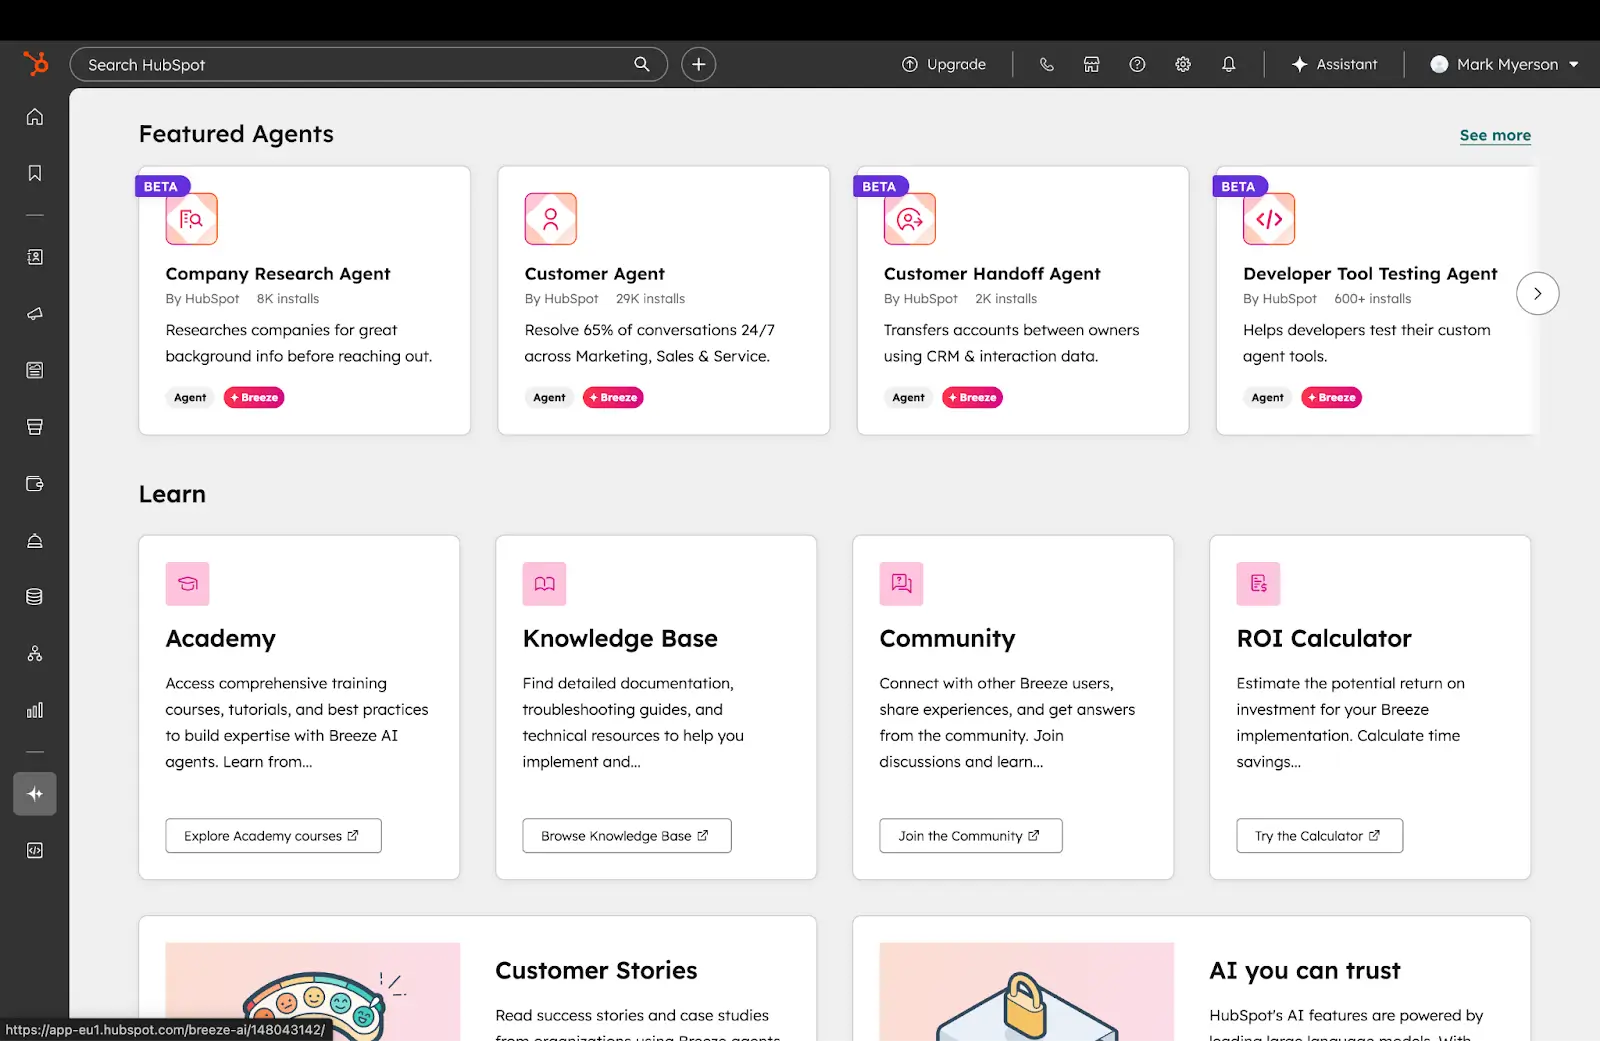
Task: Click the Upgrade button
Action: pyautogui.click(x=944, y=64)
